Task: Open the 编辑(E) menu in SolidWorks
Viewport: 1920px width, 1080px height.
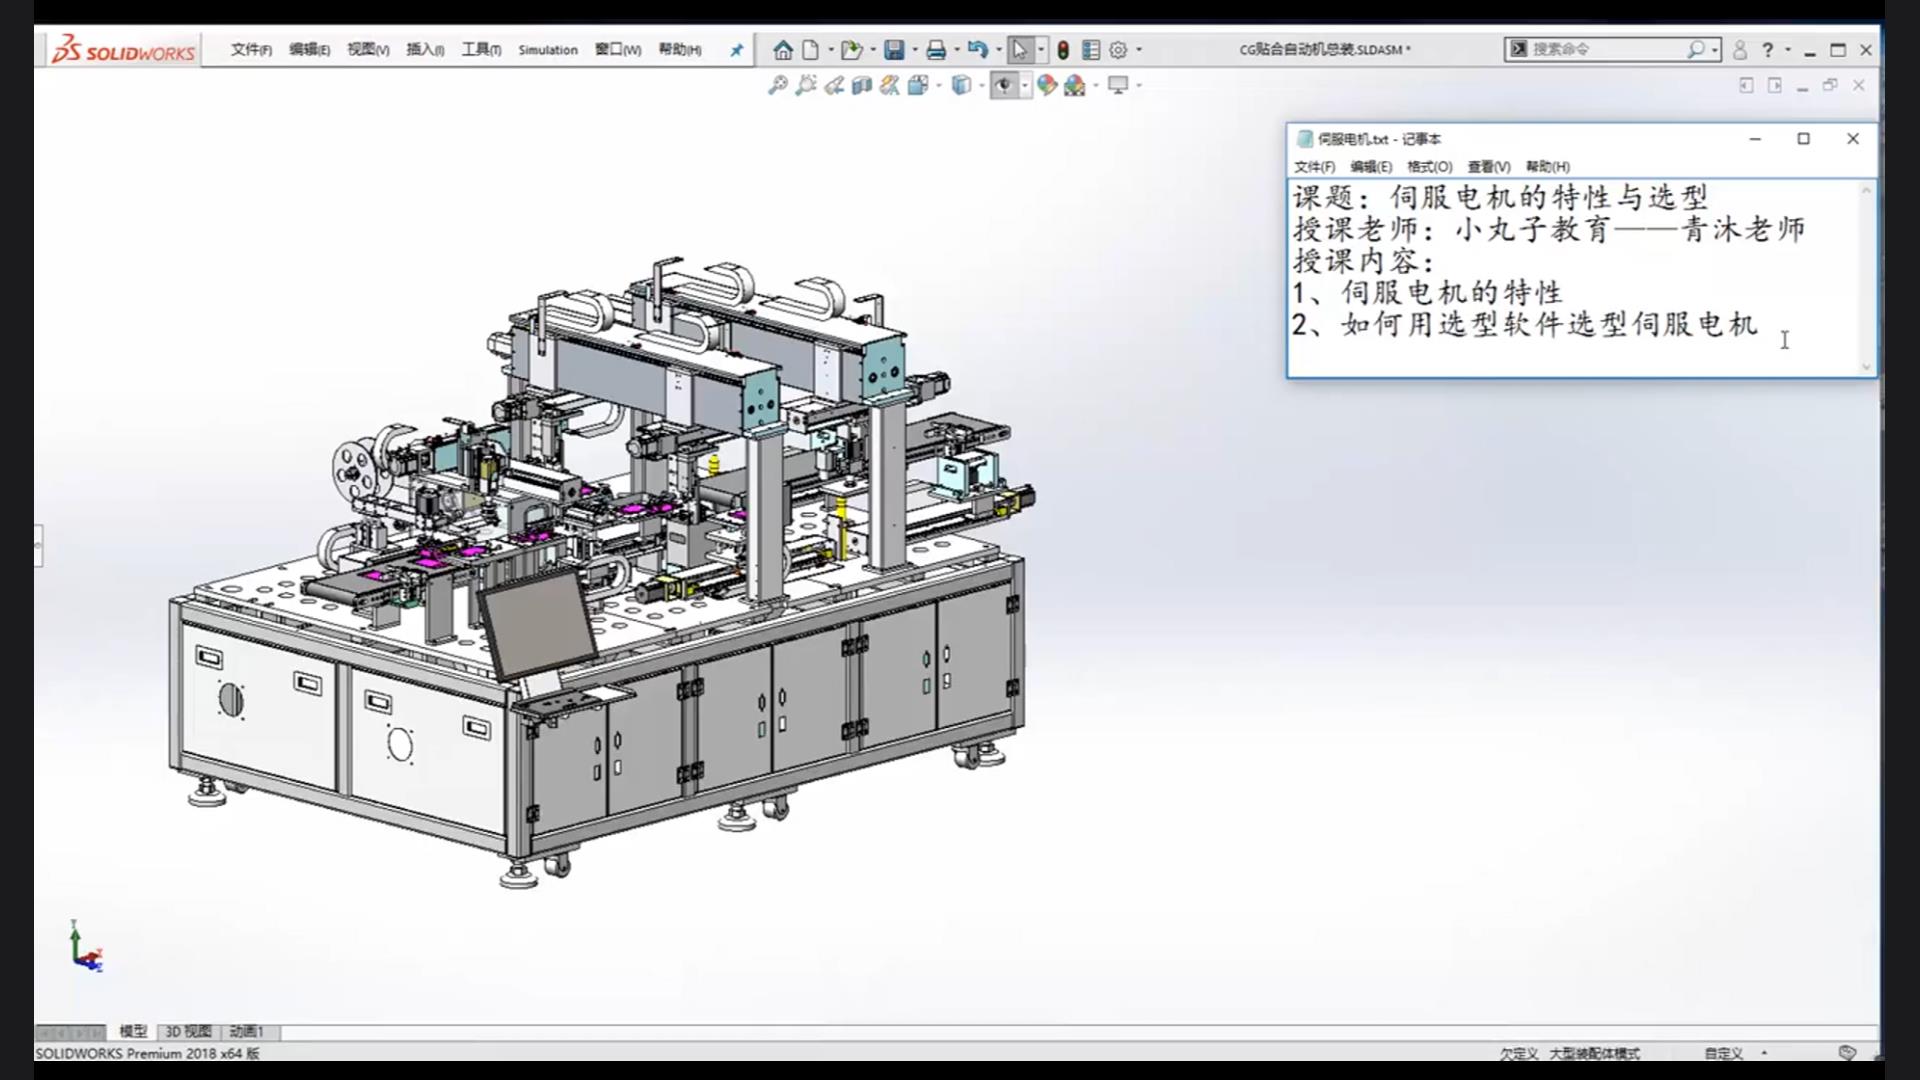Action: pyautogui.click(x=309, y=50)
